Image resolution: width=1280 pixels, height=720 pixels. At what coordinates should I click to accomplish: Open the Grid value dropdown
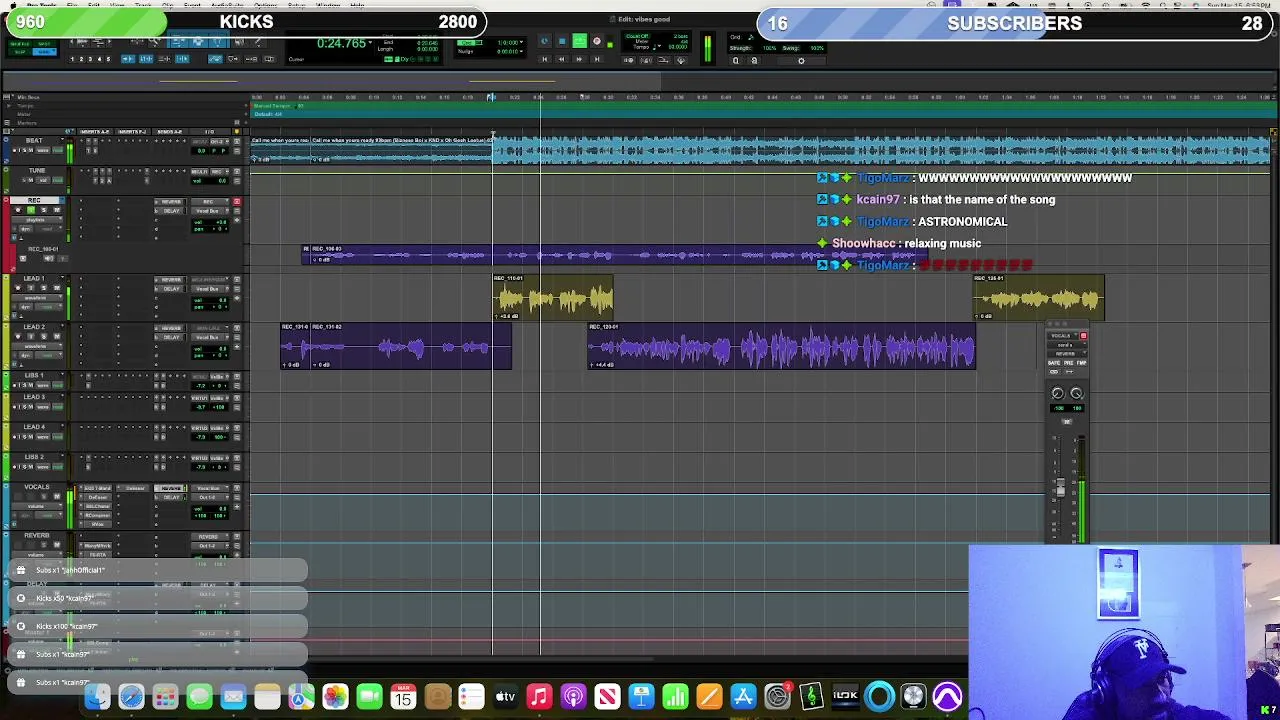pyautogui.click(x=521, y=42)
